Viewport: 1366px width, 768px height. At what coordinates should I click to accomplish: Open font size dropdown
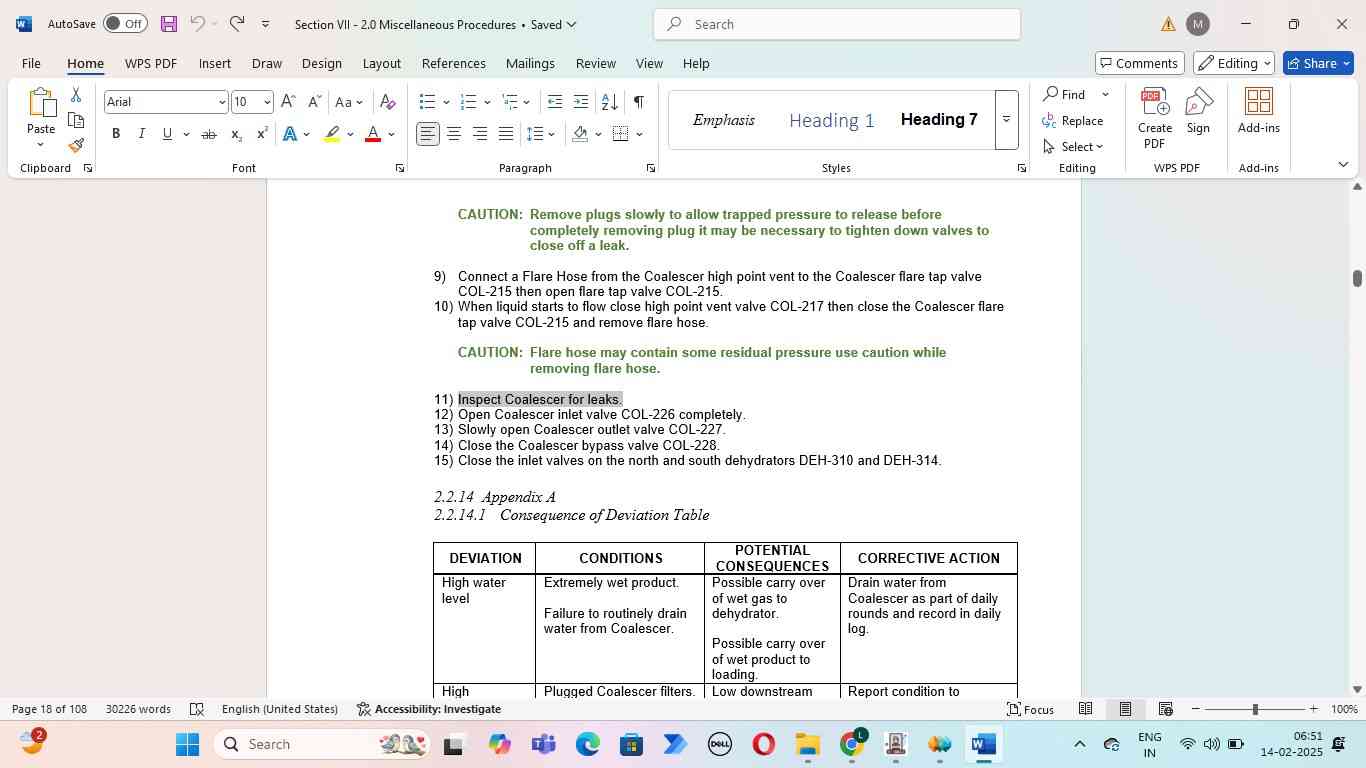pyautogui.click(x=266, y=102)
